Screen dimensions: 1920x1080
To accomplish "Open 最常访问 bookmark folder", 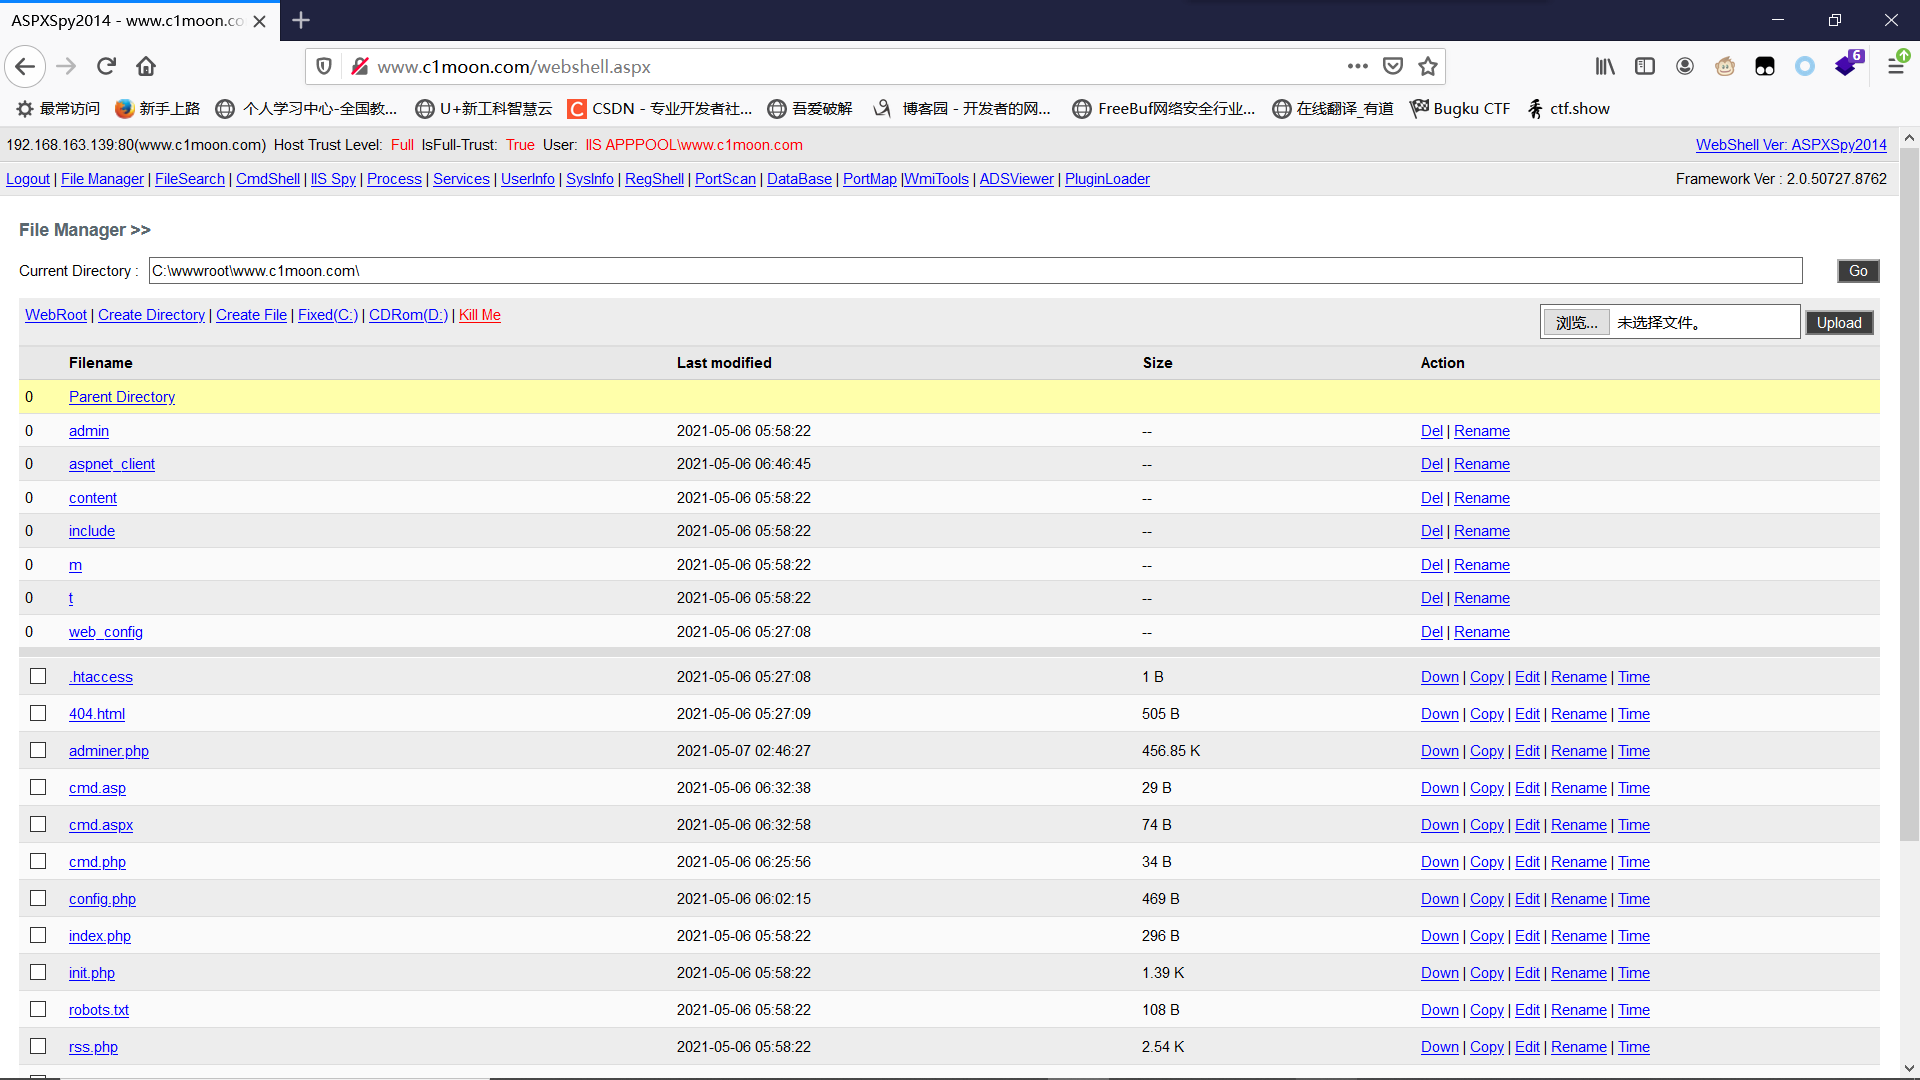I will click(x=58, y=108).
